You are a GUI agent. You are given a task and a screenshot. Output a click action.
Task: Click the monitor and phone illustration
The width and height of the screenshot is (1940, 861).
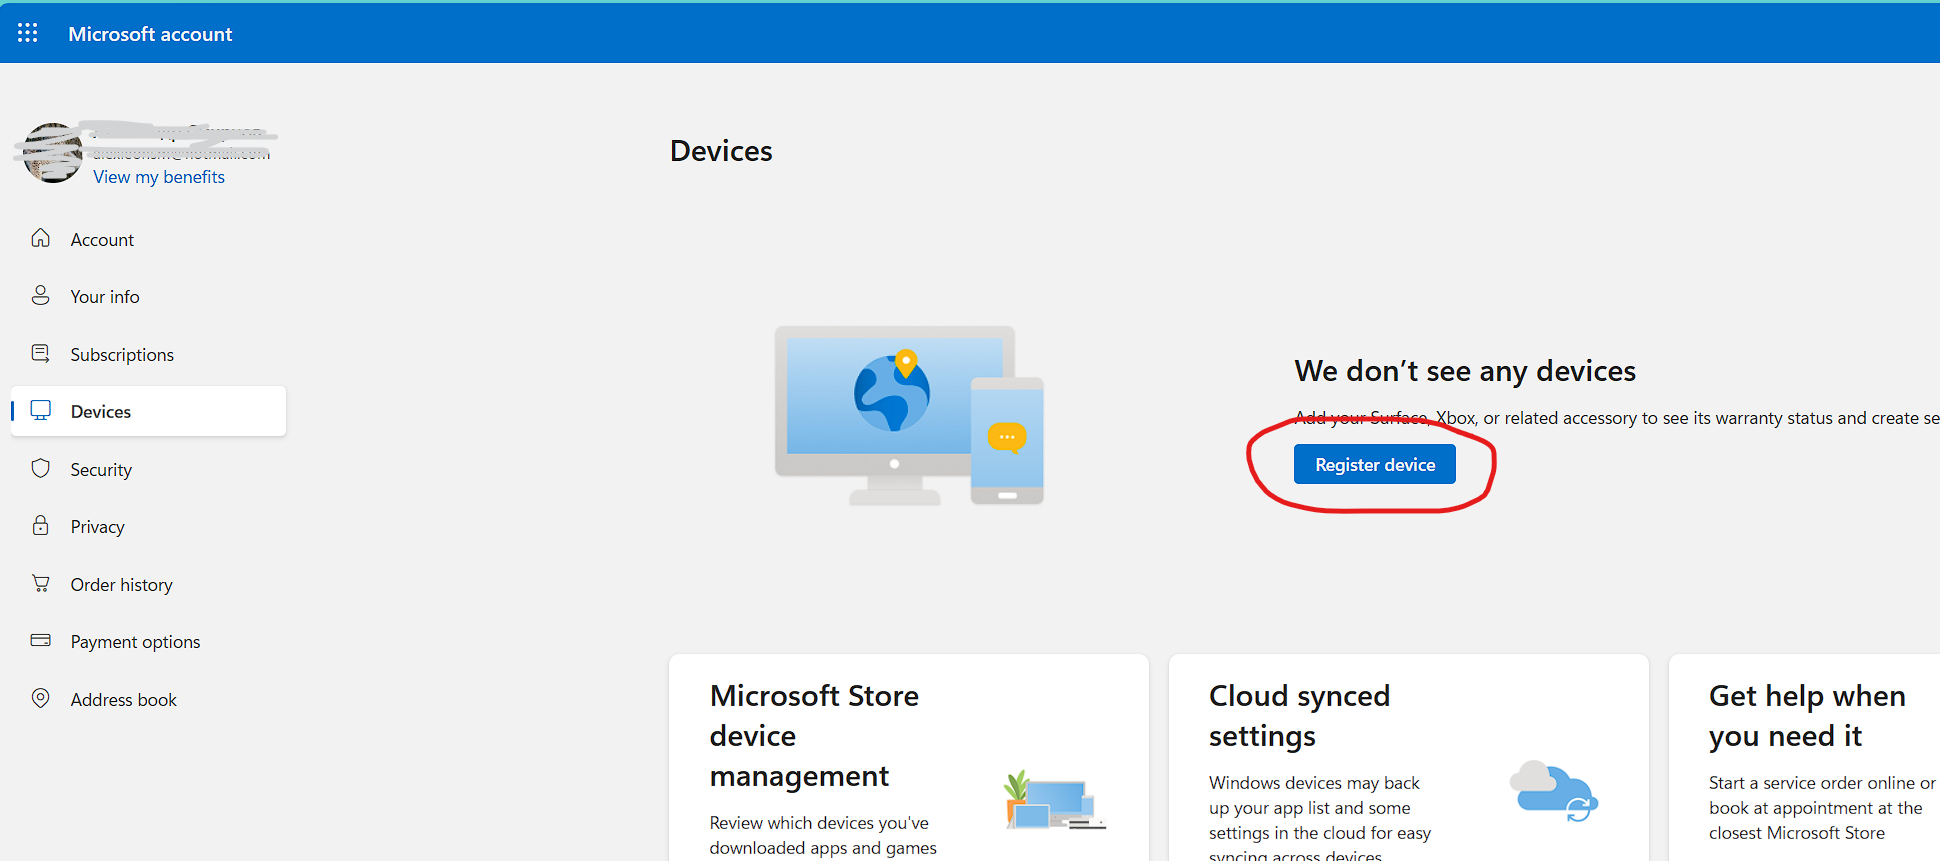pos(909,415)
